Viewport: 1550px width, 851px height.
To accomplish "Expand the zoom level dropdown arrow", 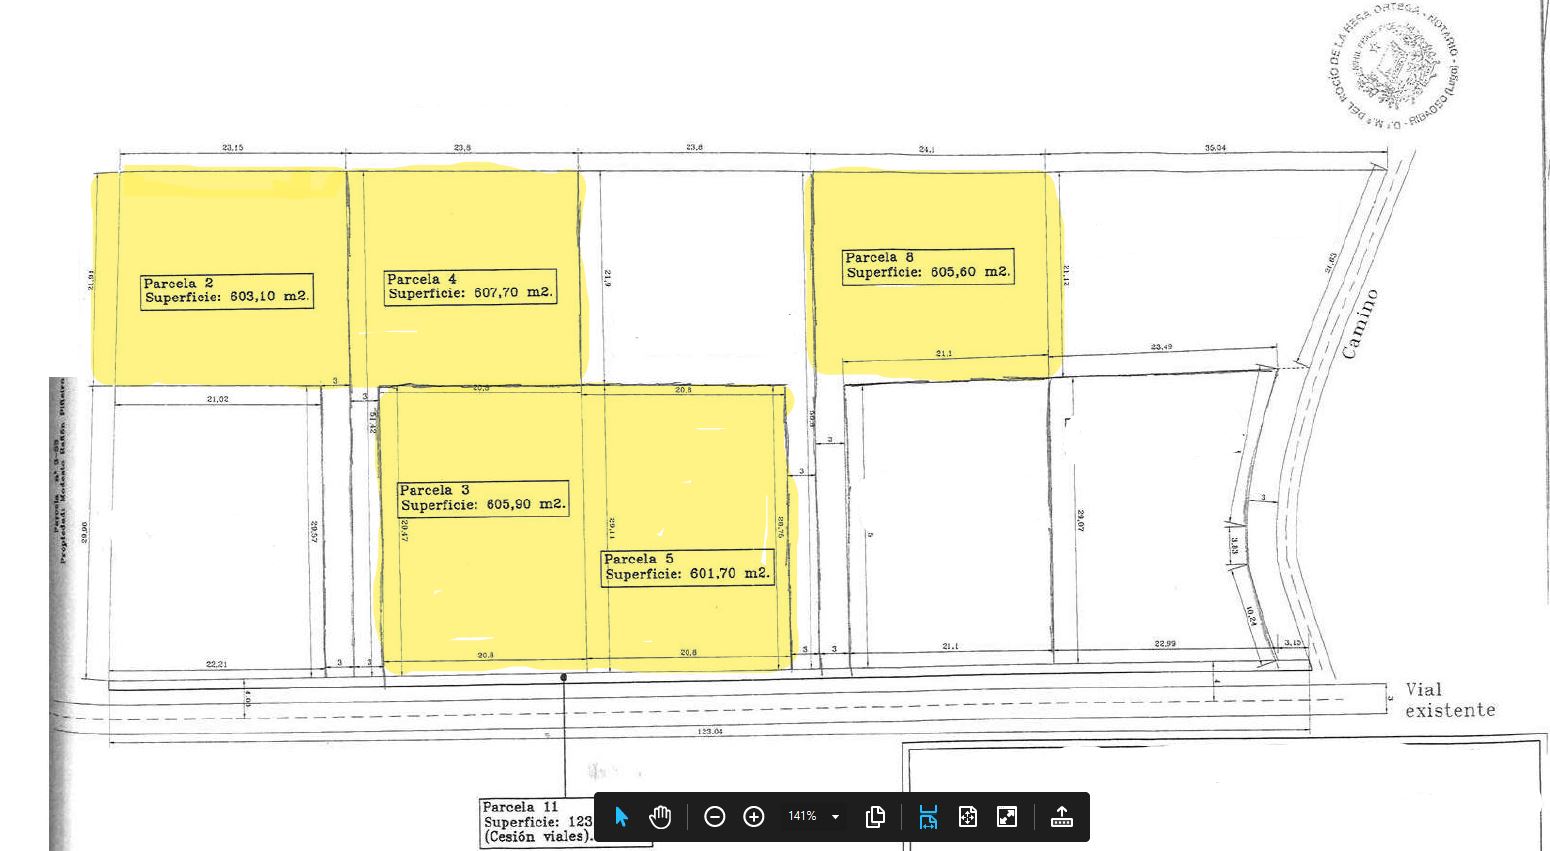I will point(836,817).
